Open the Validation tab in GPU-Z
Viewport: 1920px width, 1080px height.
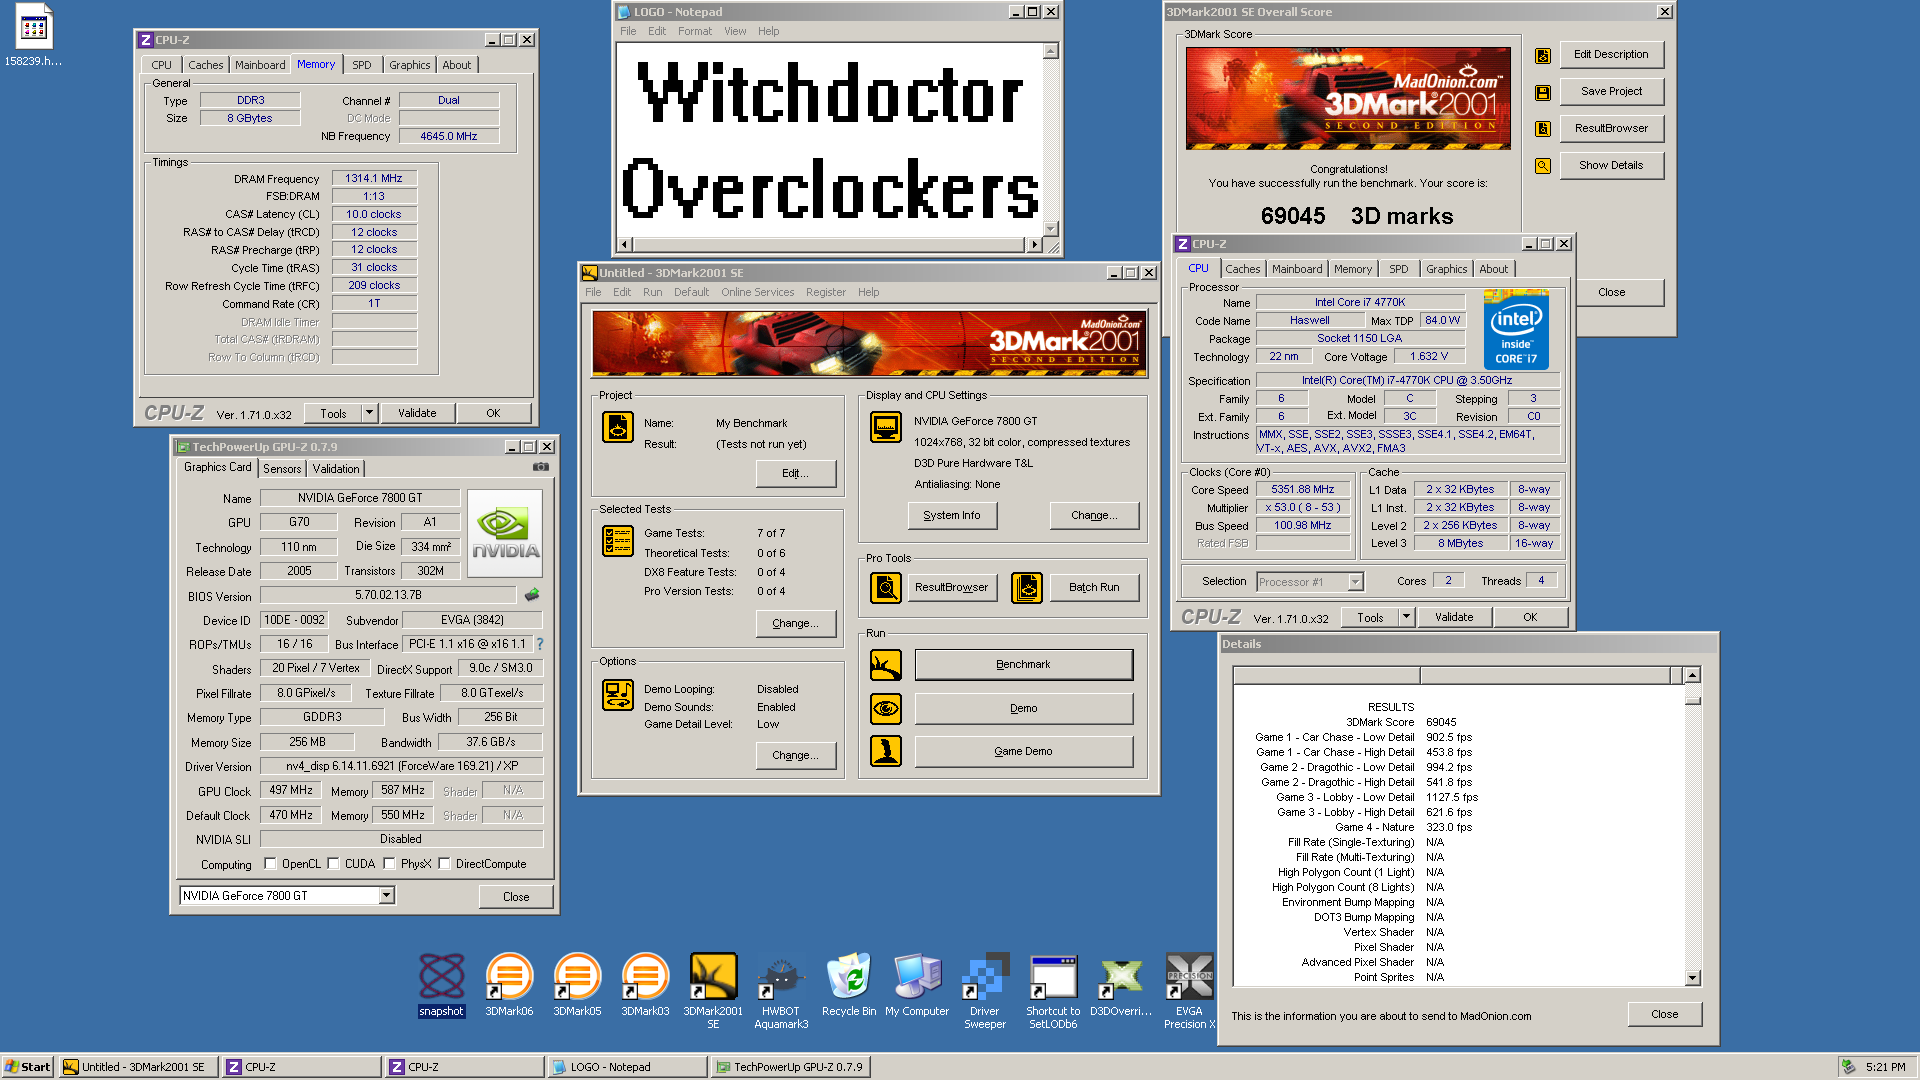click(x=336, y=469)
